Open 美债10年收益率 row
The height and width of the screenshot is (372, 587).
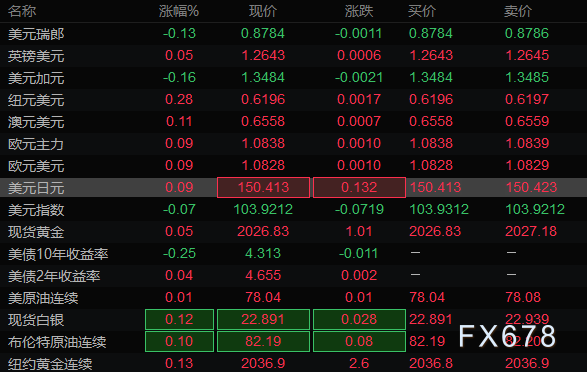[294, 254]
